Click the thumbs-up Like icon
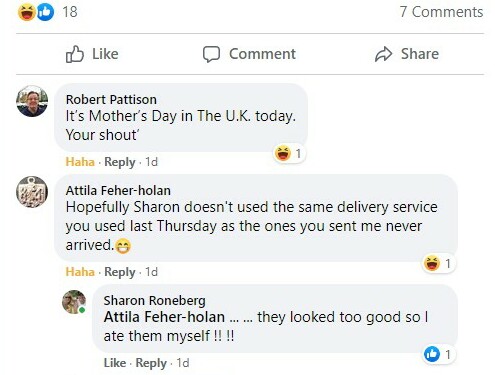The image size is (495, 375). [x=75, y=54]
